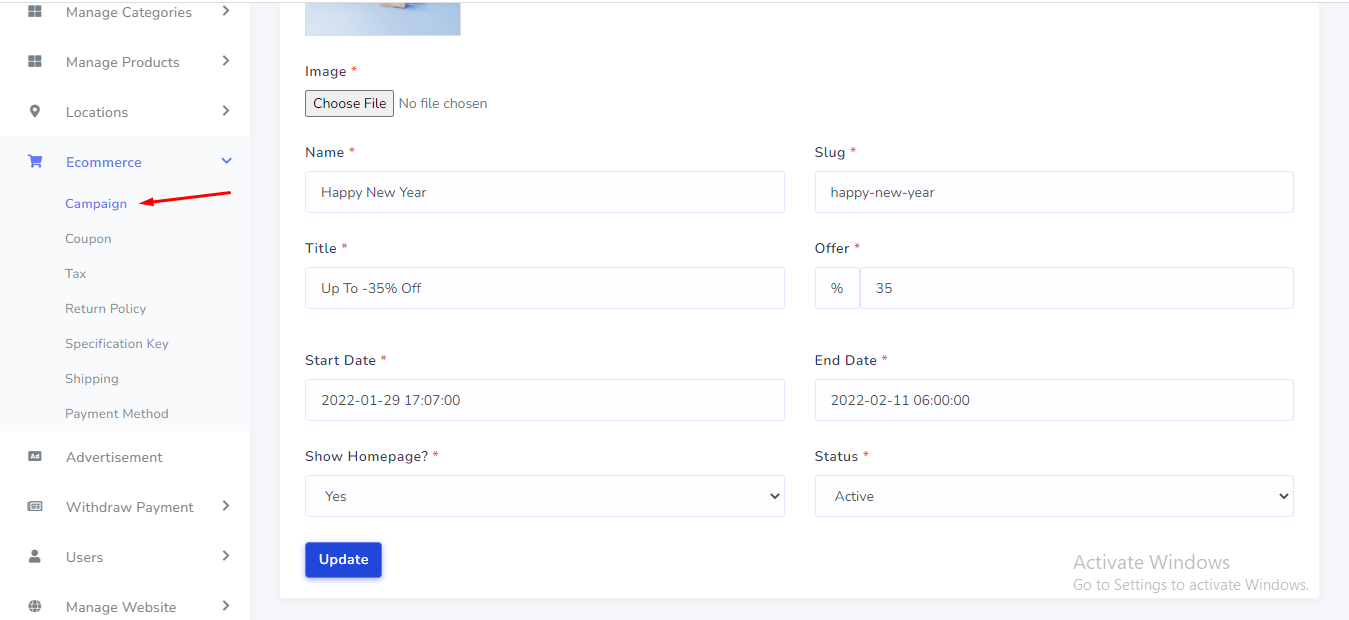Click the Locations map pin icon

(x=35, y=112)
